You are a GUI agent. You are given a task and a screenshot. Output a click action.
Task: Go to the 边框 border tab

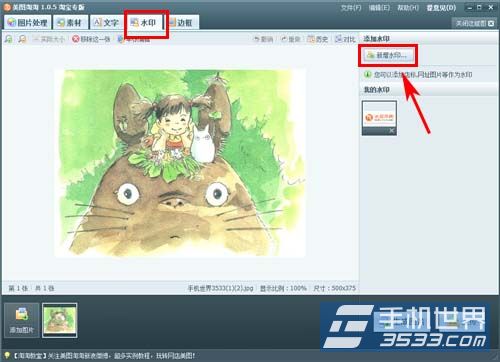[x=181, y=22]
